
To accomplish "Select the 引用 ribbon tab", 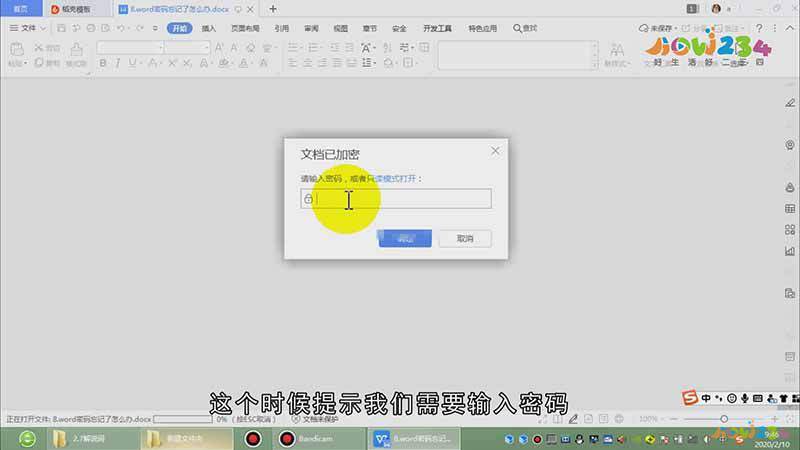I will pyautogui.click(x=282, y=29).
